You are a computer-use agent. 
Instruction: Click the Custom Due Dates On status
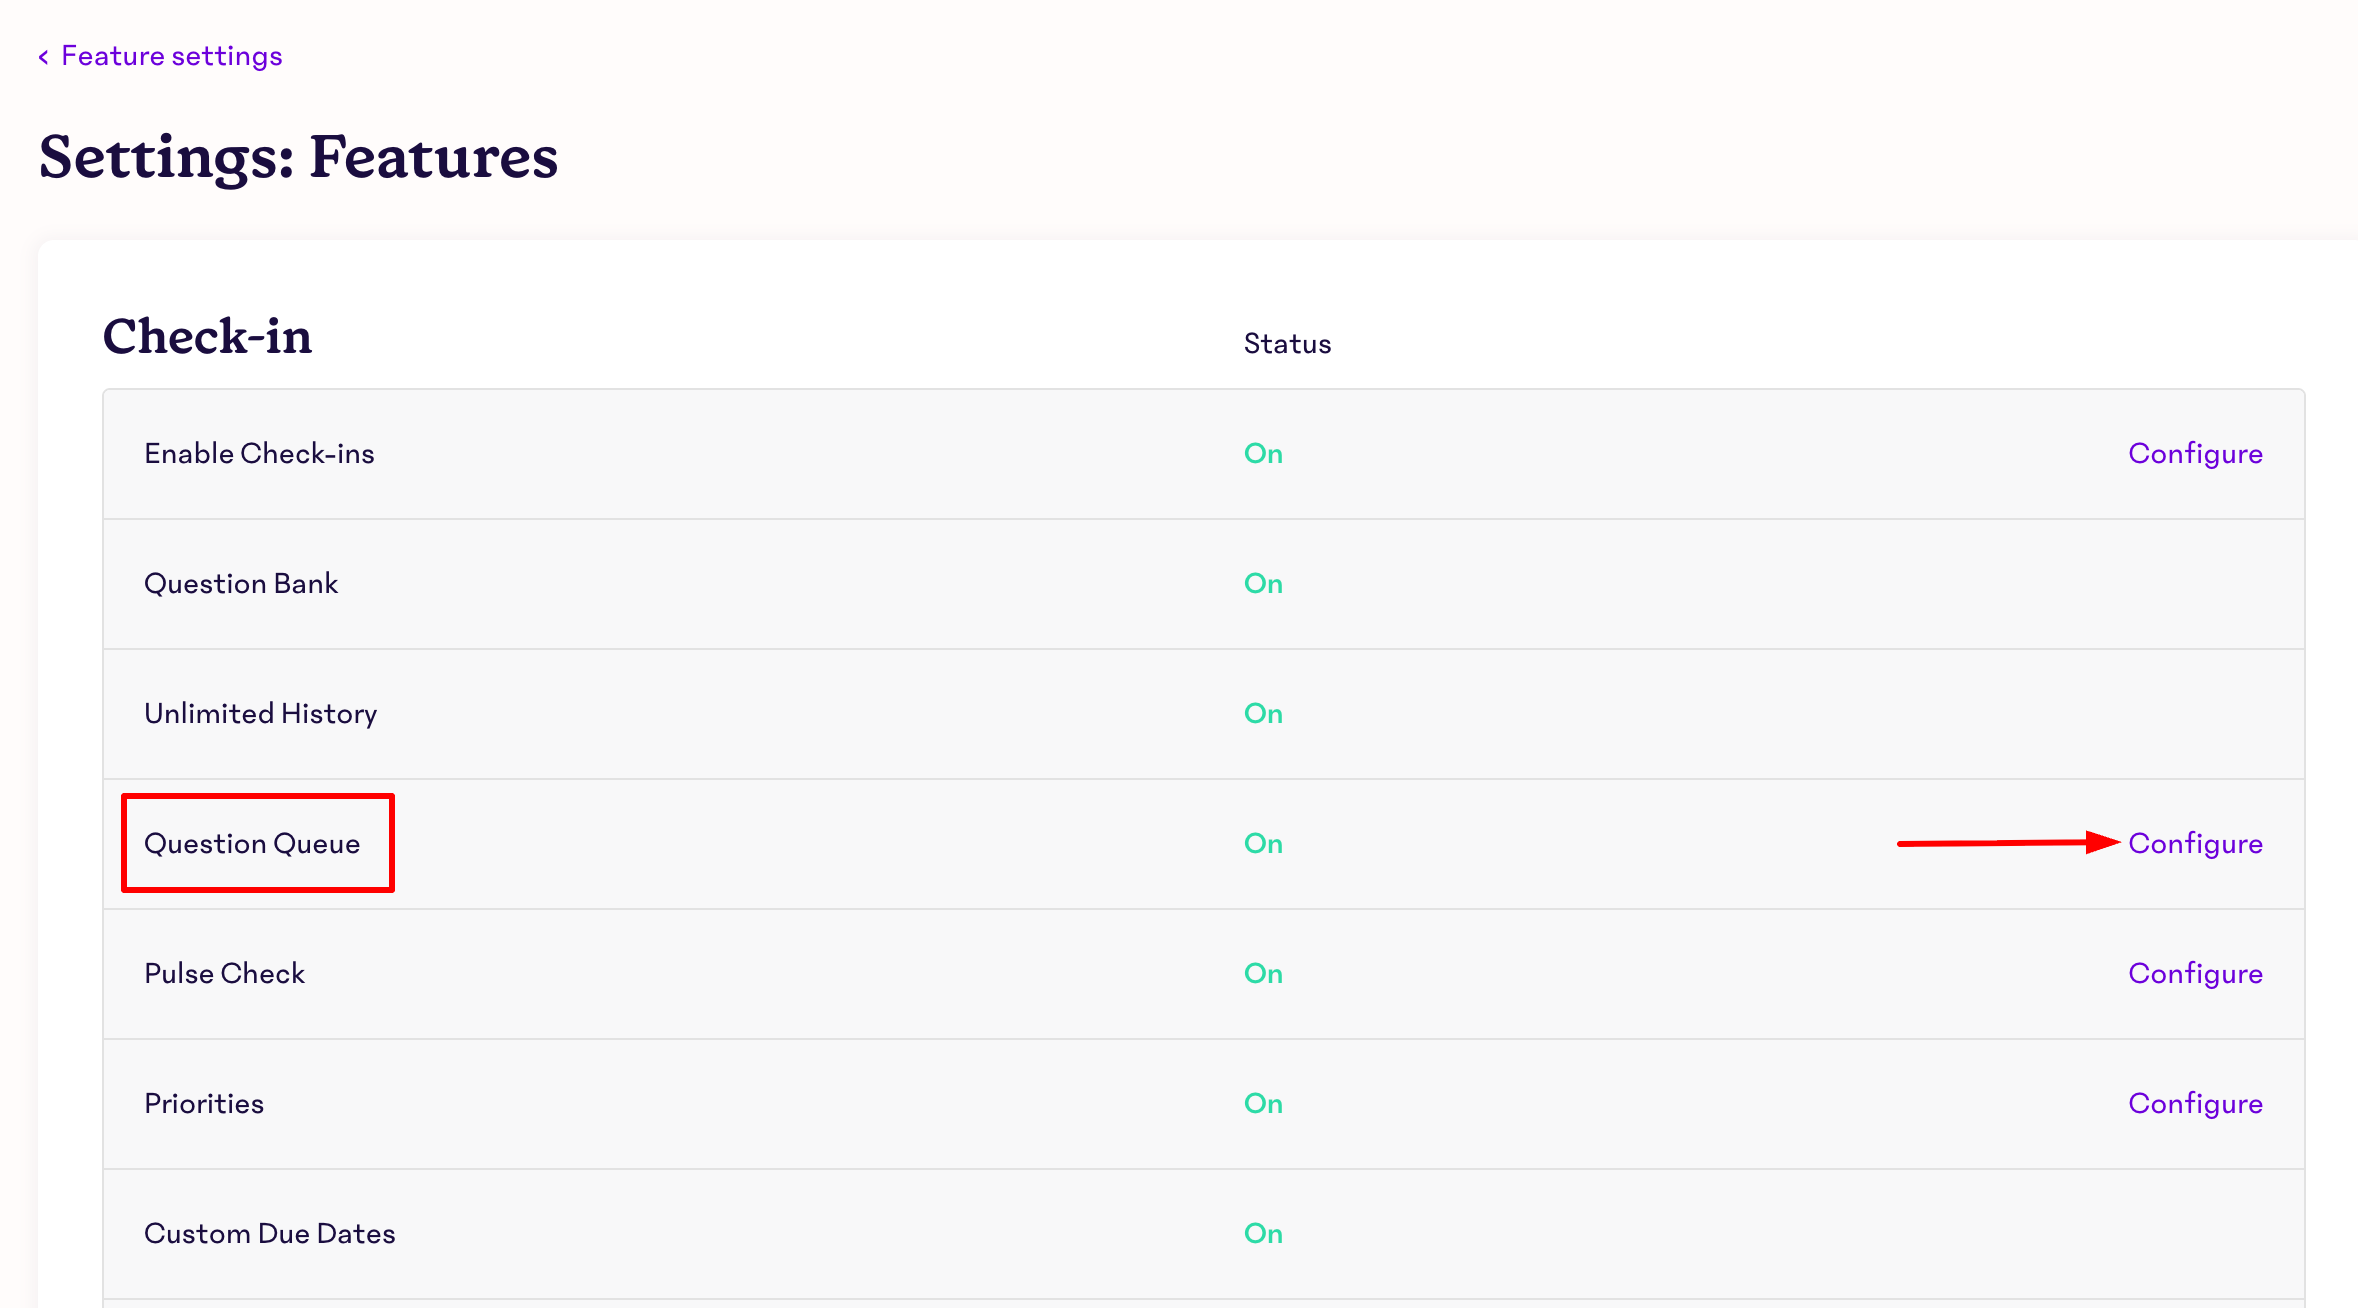1263,1233
